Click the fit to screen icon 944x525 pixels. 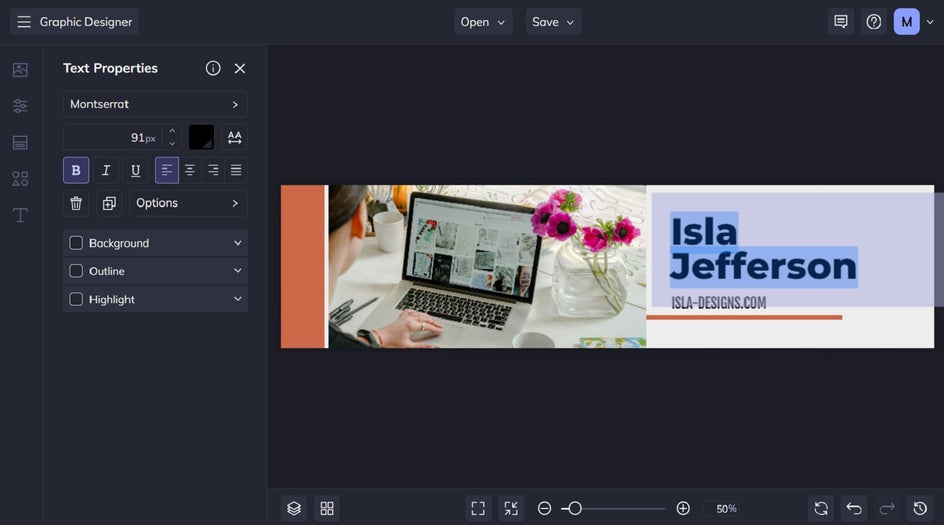tap(478, 508)
